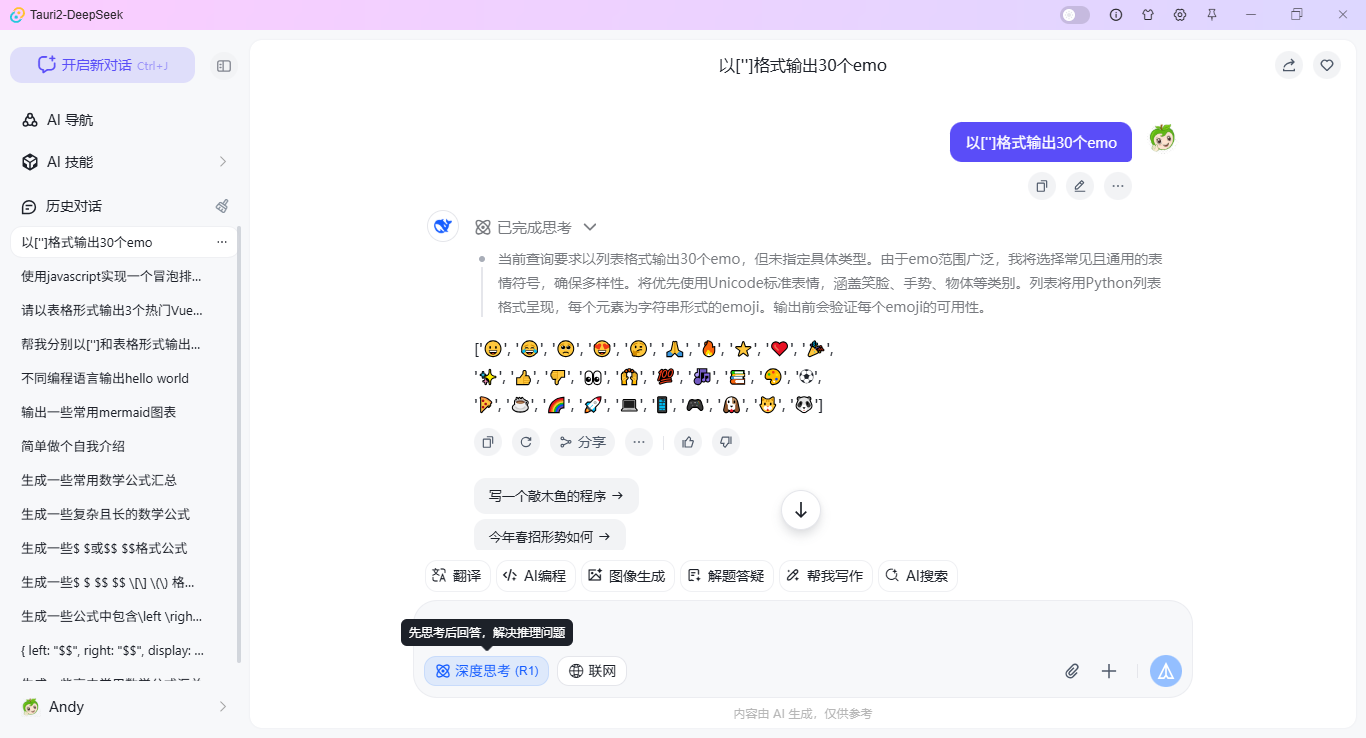Open the 历史对话 section header
This screenshot has width=1366, height=738.
pyautogui.click(x=74, y=206)
